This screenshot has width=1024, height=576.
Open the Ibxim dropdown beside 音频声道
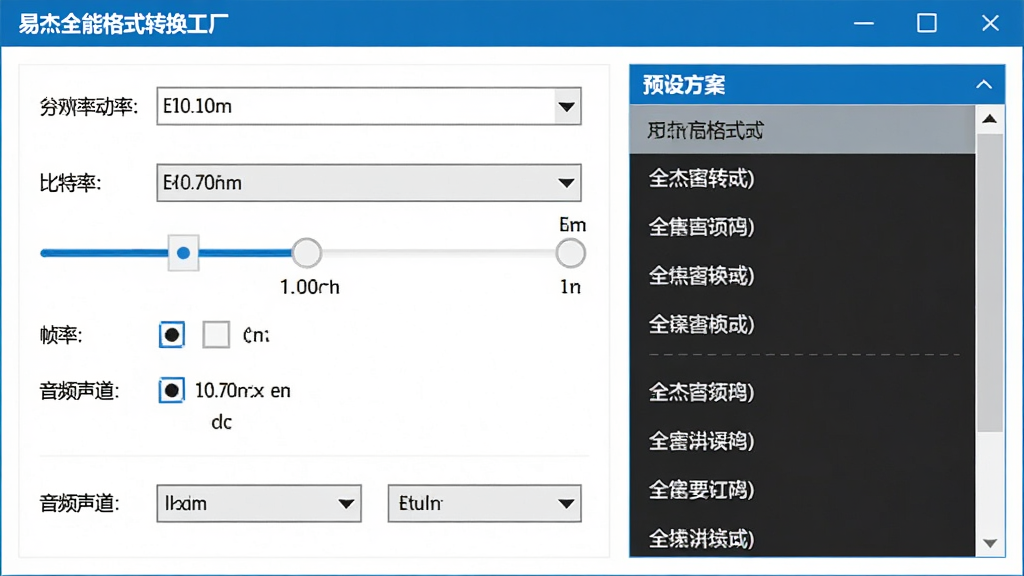259,504
